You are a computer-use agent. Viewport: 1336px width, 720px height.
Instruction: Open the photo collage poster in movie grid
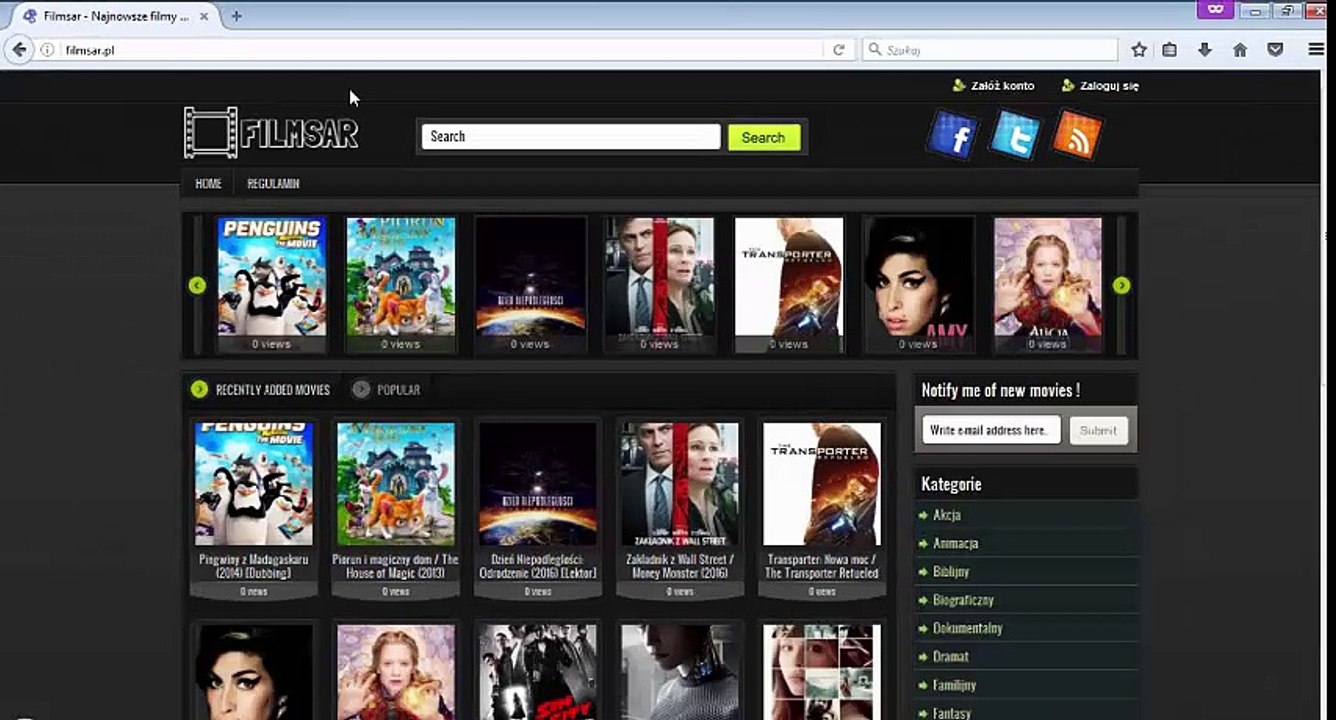tap(822, 672)
